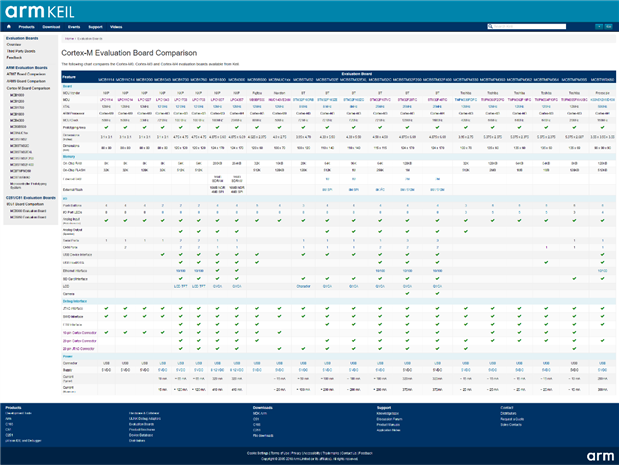The height and width of the screenshot is (465, 619).
Task: Open the MCB4300 sidebar link
Action: point(17,120)
